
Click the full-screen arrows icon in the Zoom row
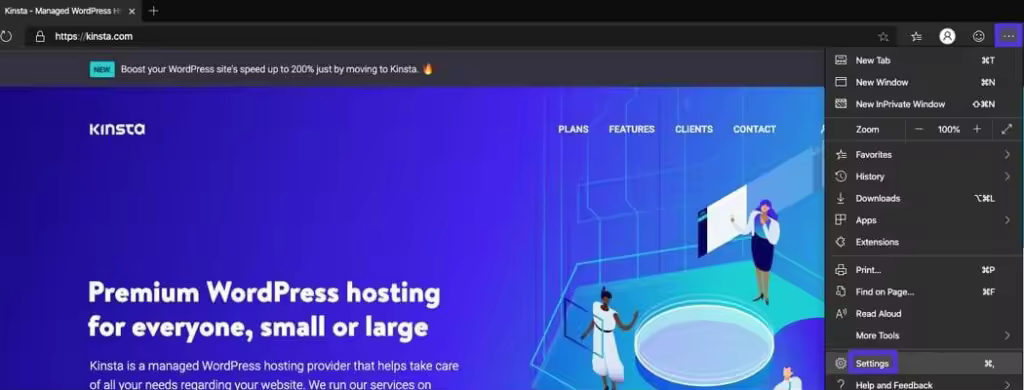pos(1006,129)
